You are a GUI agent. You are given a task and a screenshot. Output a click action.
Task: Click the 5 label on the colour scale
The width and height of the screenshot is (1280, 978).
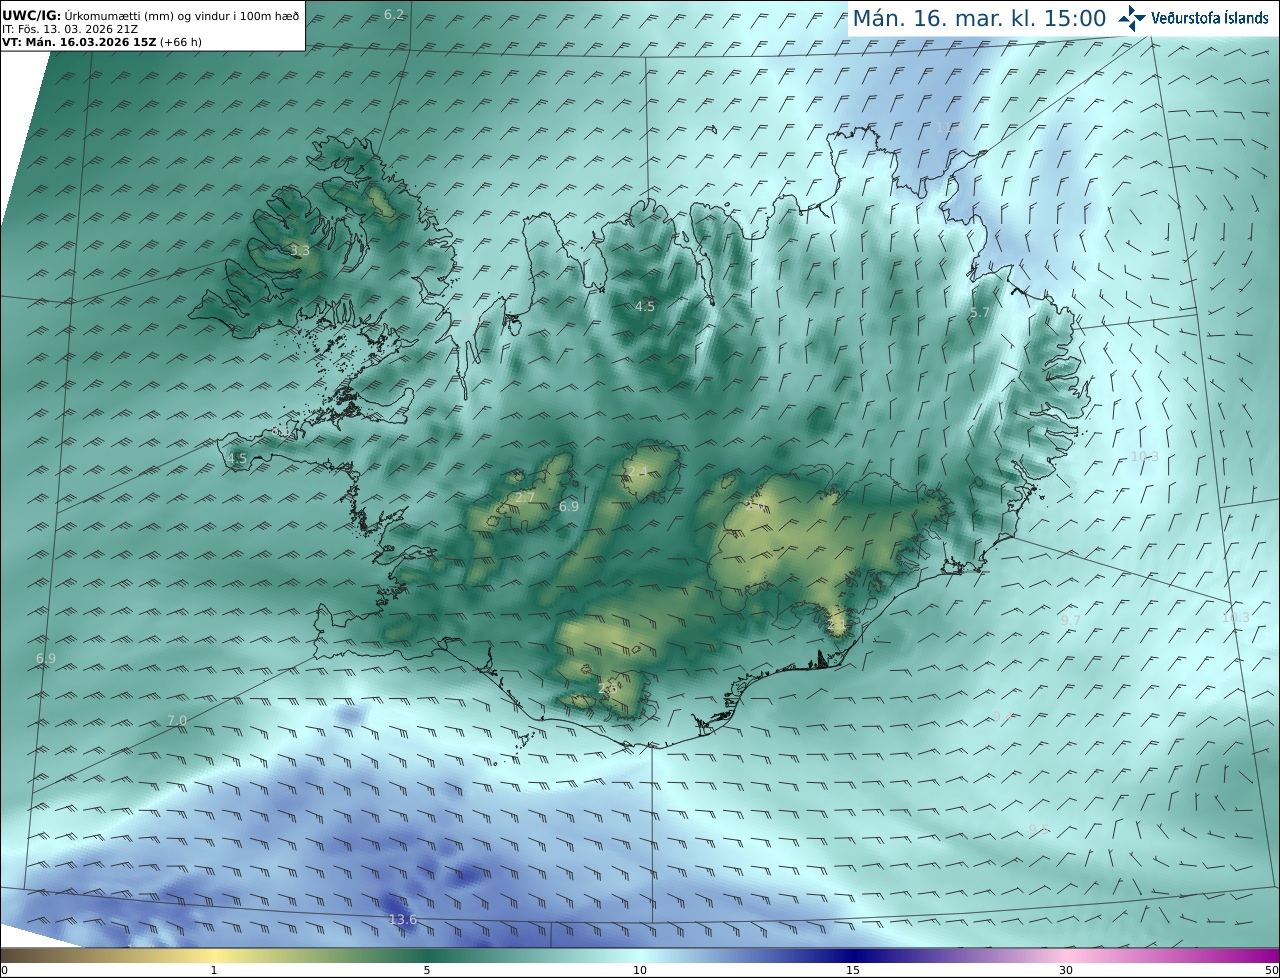point(427,970)
